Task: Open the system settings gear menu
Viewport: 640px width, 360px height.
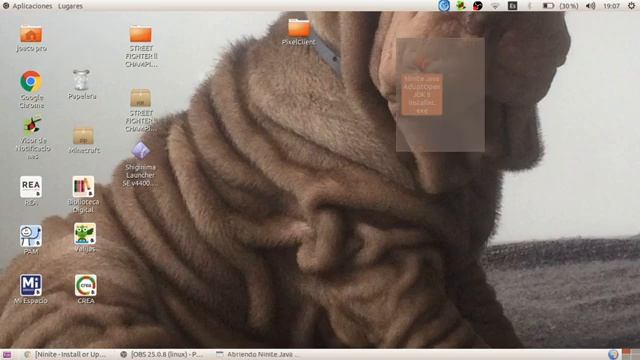Action: pos(631,6)
